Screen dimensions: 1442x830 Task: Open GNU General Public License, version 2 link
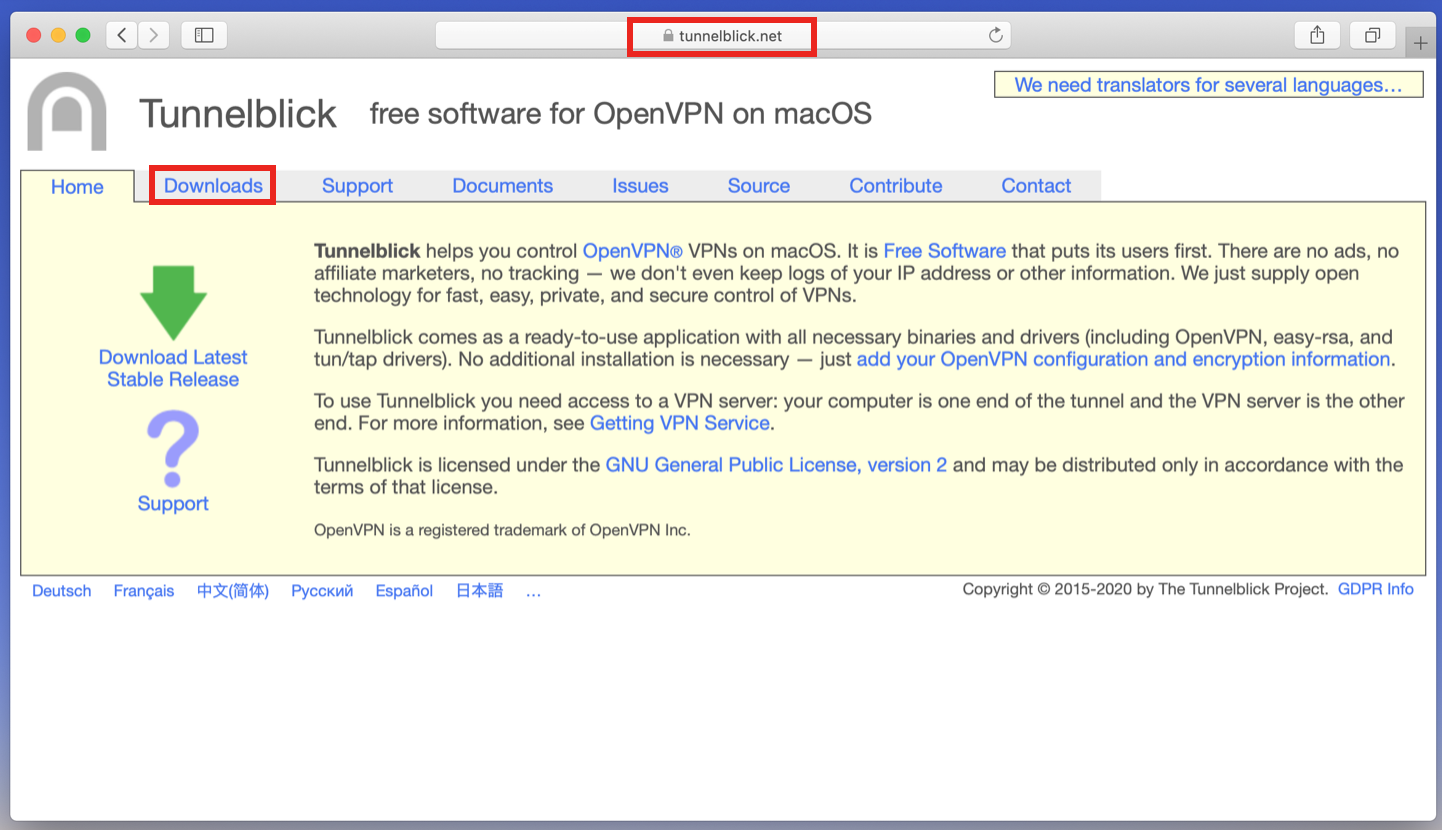click(x=776, y=465)
